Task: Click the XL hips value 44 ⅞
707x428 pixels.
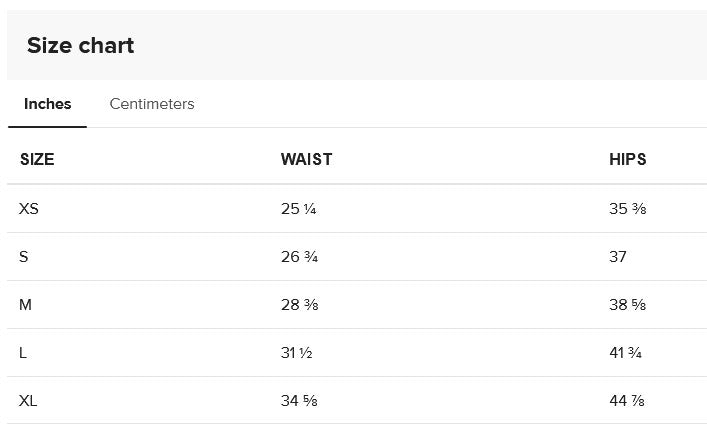Action: click(x=627, y=401)
